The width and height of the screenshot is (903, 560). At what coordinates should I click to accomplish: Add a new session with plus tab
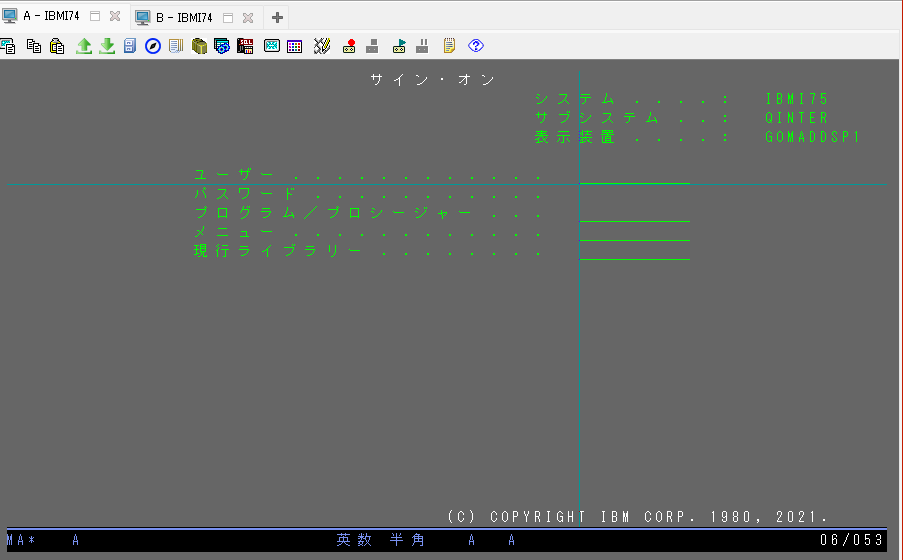(277, 18)
